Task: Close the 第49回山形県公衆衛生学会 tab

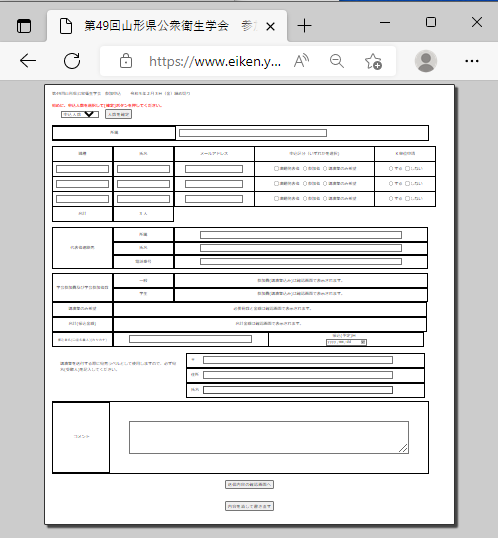Action: pyautogui.click(x=270, y=26)
